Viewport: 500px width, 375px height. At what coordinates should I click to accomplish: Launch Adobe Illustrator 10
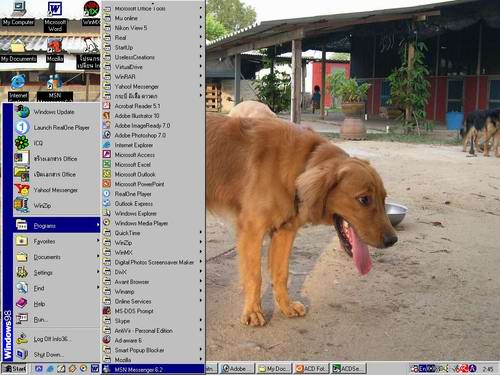(x=153, y=116)
